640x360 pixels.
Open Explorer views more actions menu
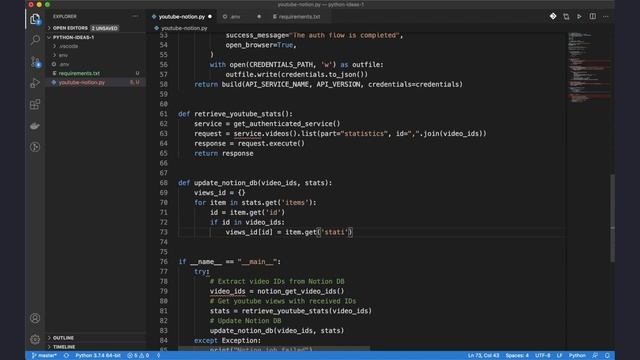click(x=135, y=16)
